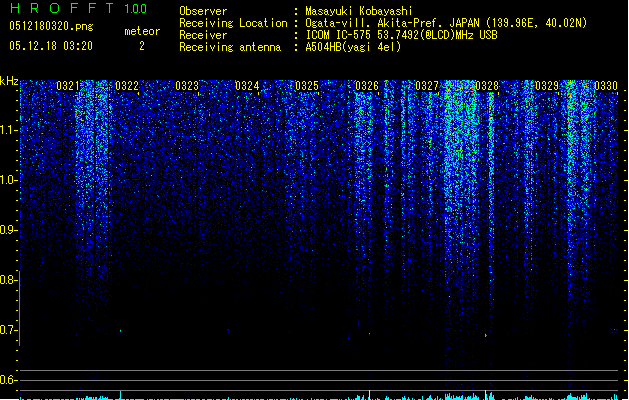
Task: Click the meteor count label
Action: (x=142, y=31)
